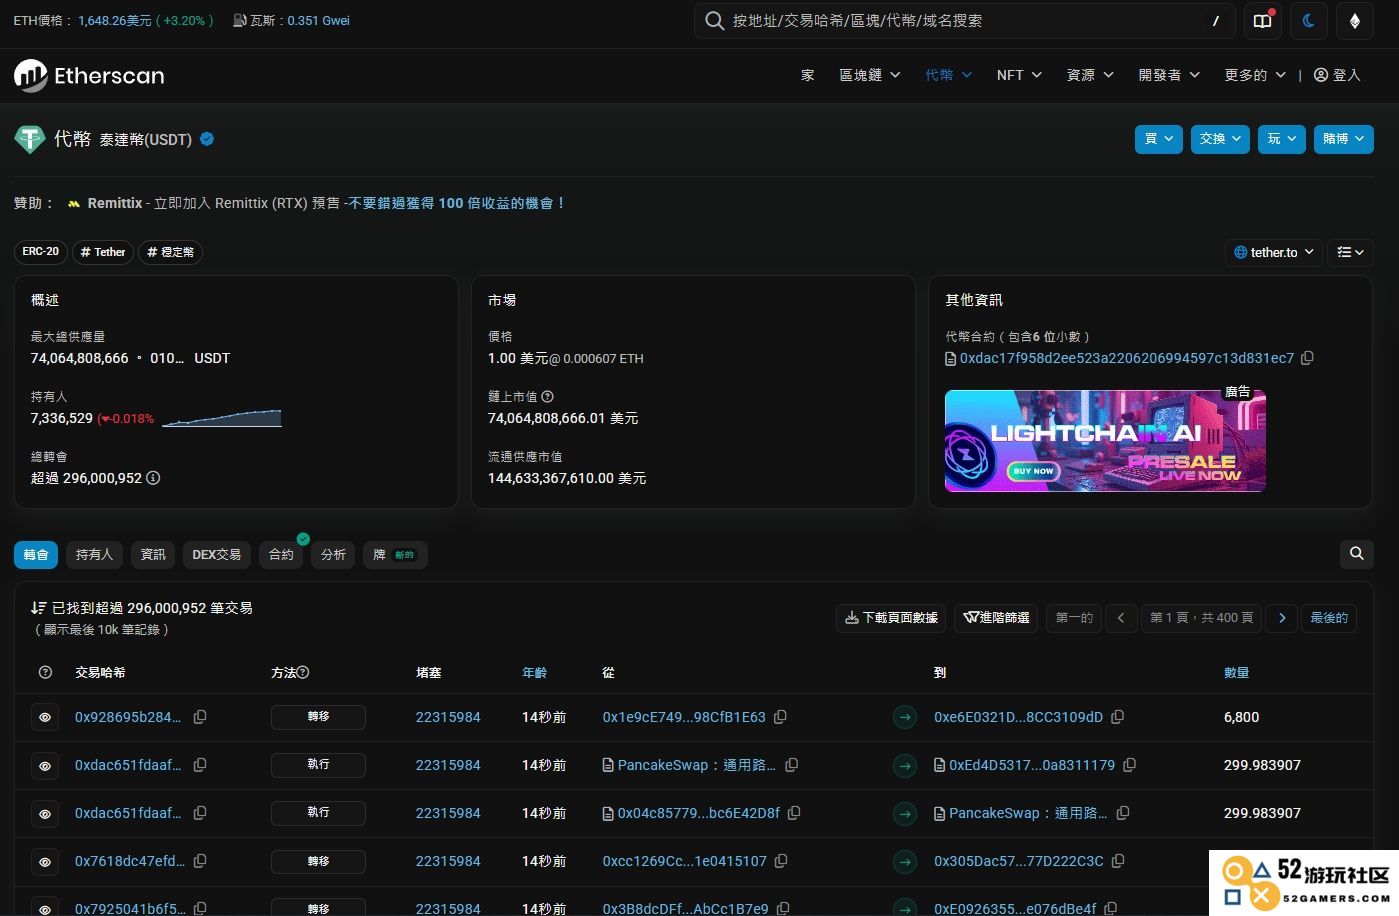This screenshot has height=916, width=1399.
Task: Copy the to address 0x305Dac57...77D222C3C
Action: click(x=1119, y=861)
